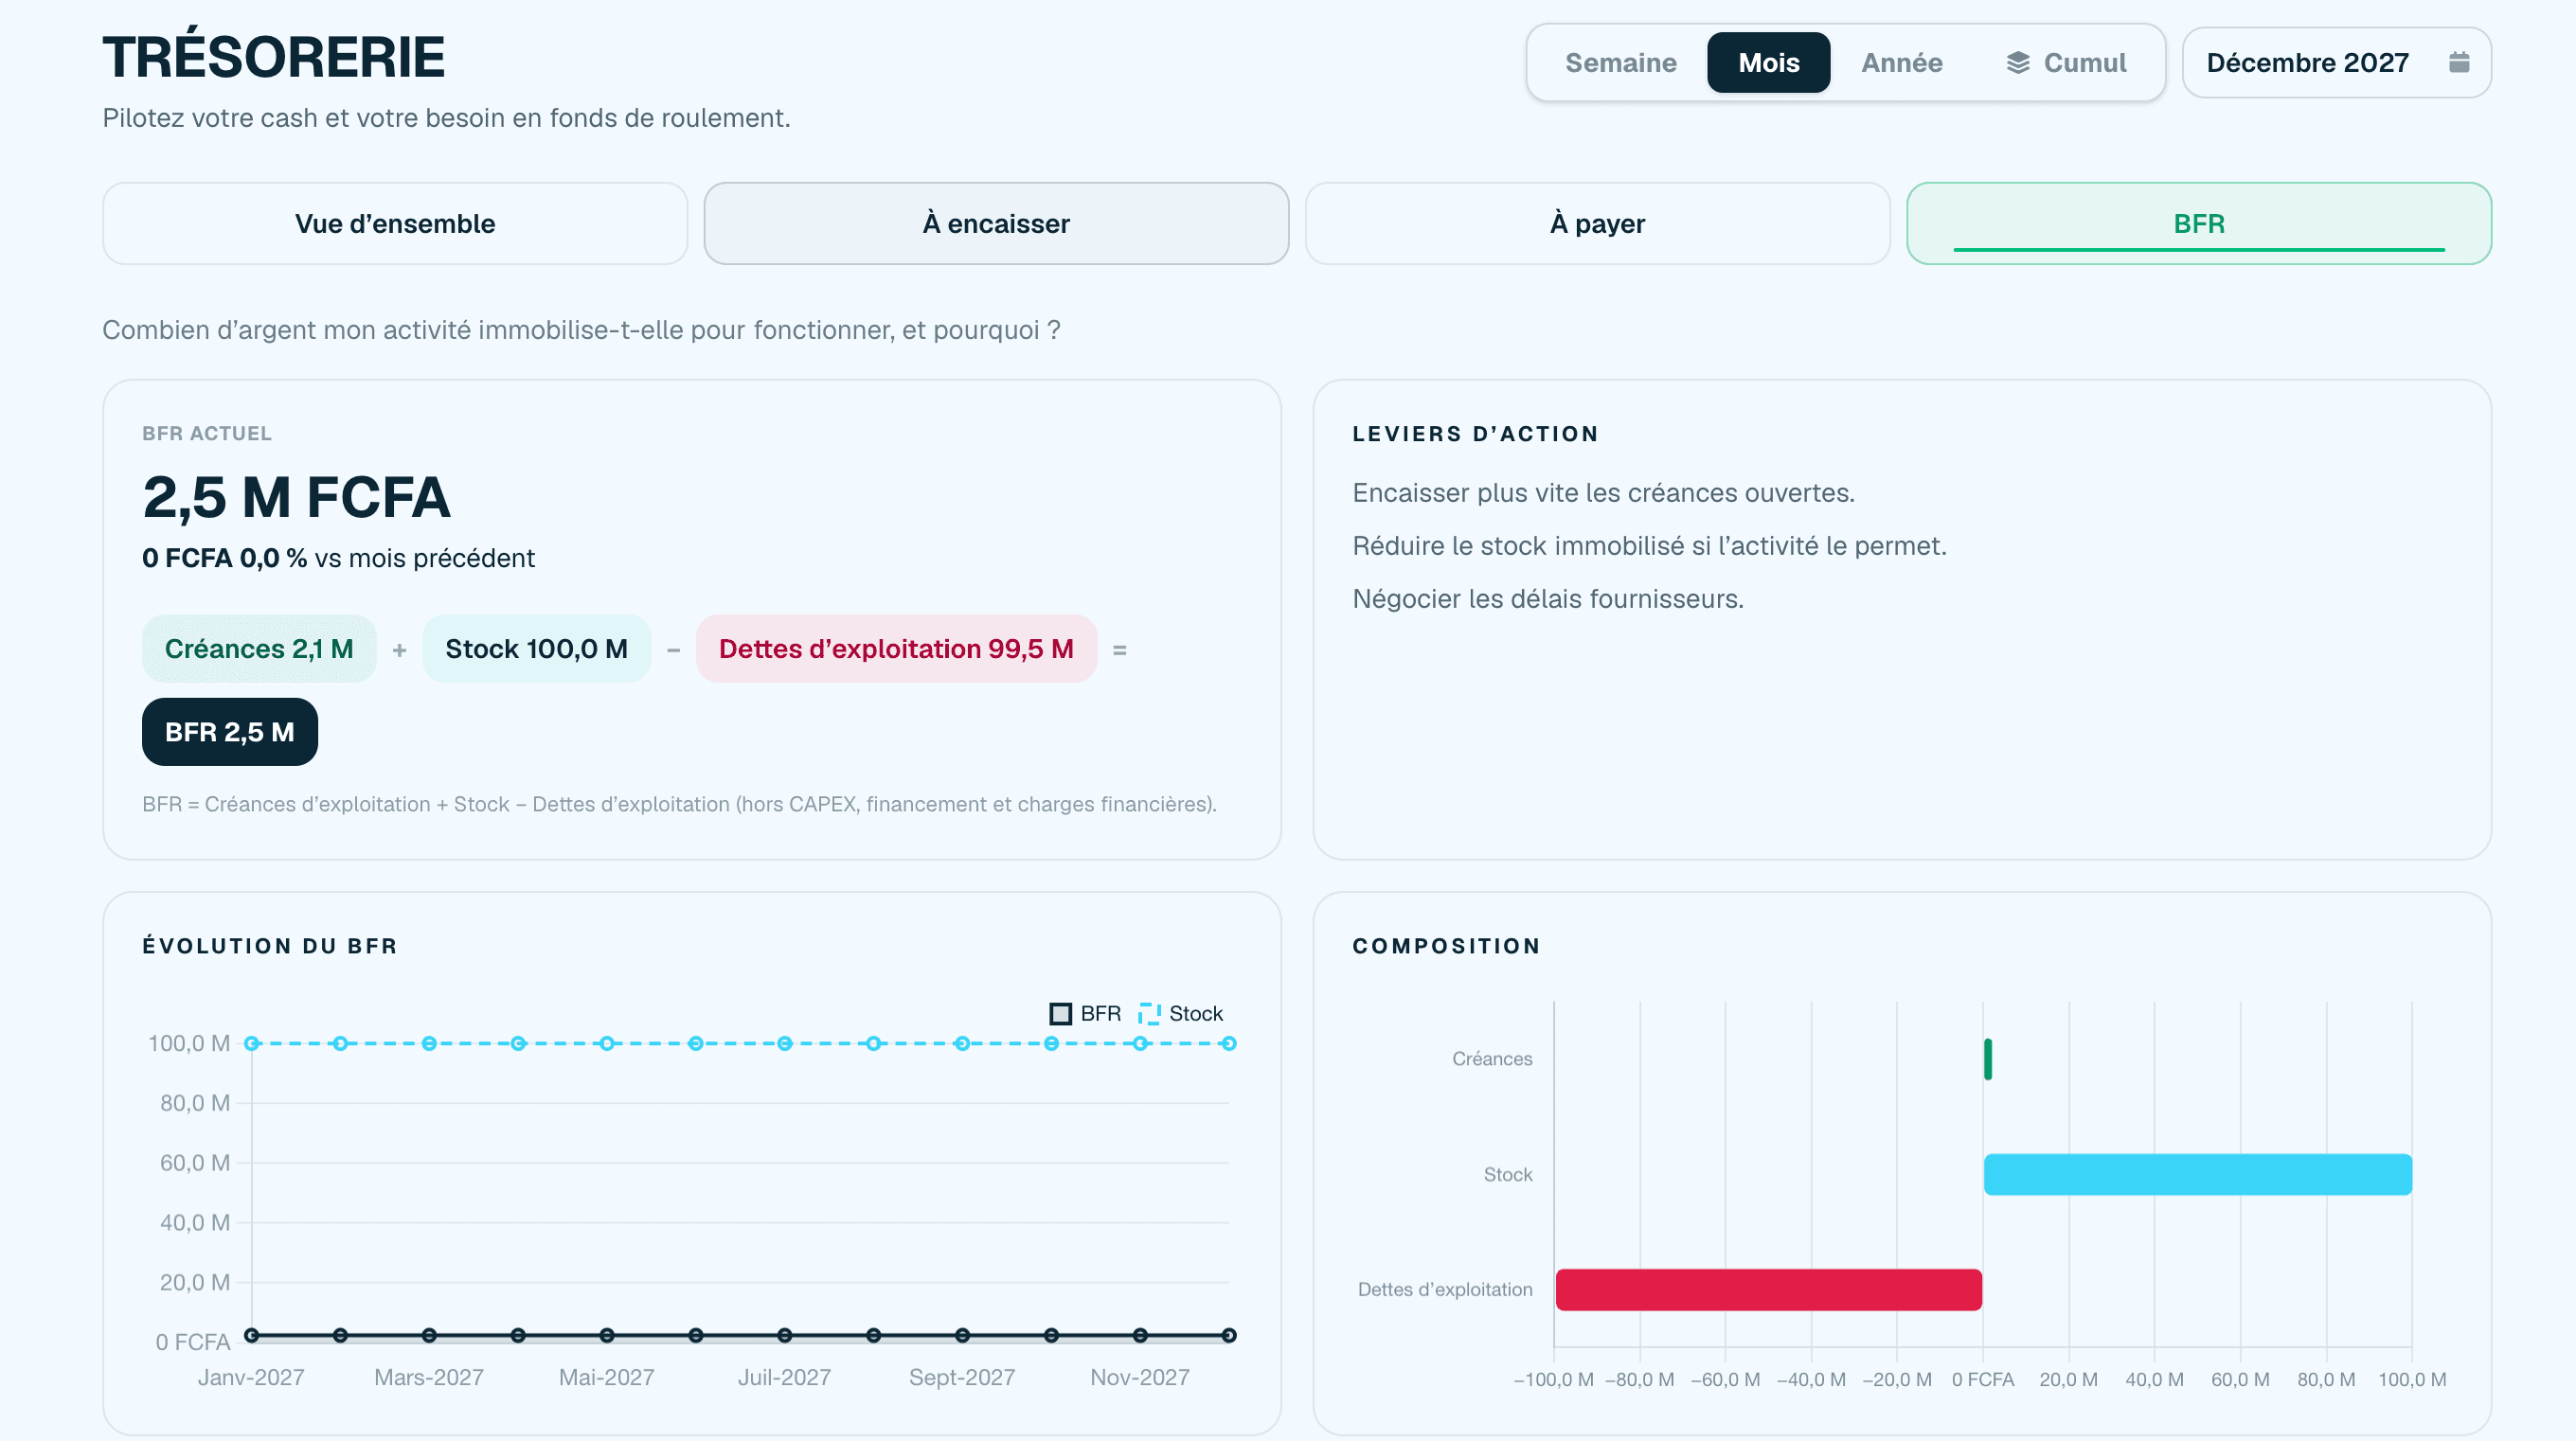2576x1441 pixels.
Task: Select the Année period option
Action: click(1901, 63)
